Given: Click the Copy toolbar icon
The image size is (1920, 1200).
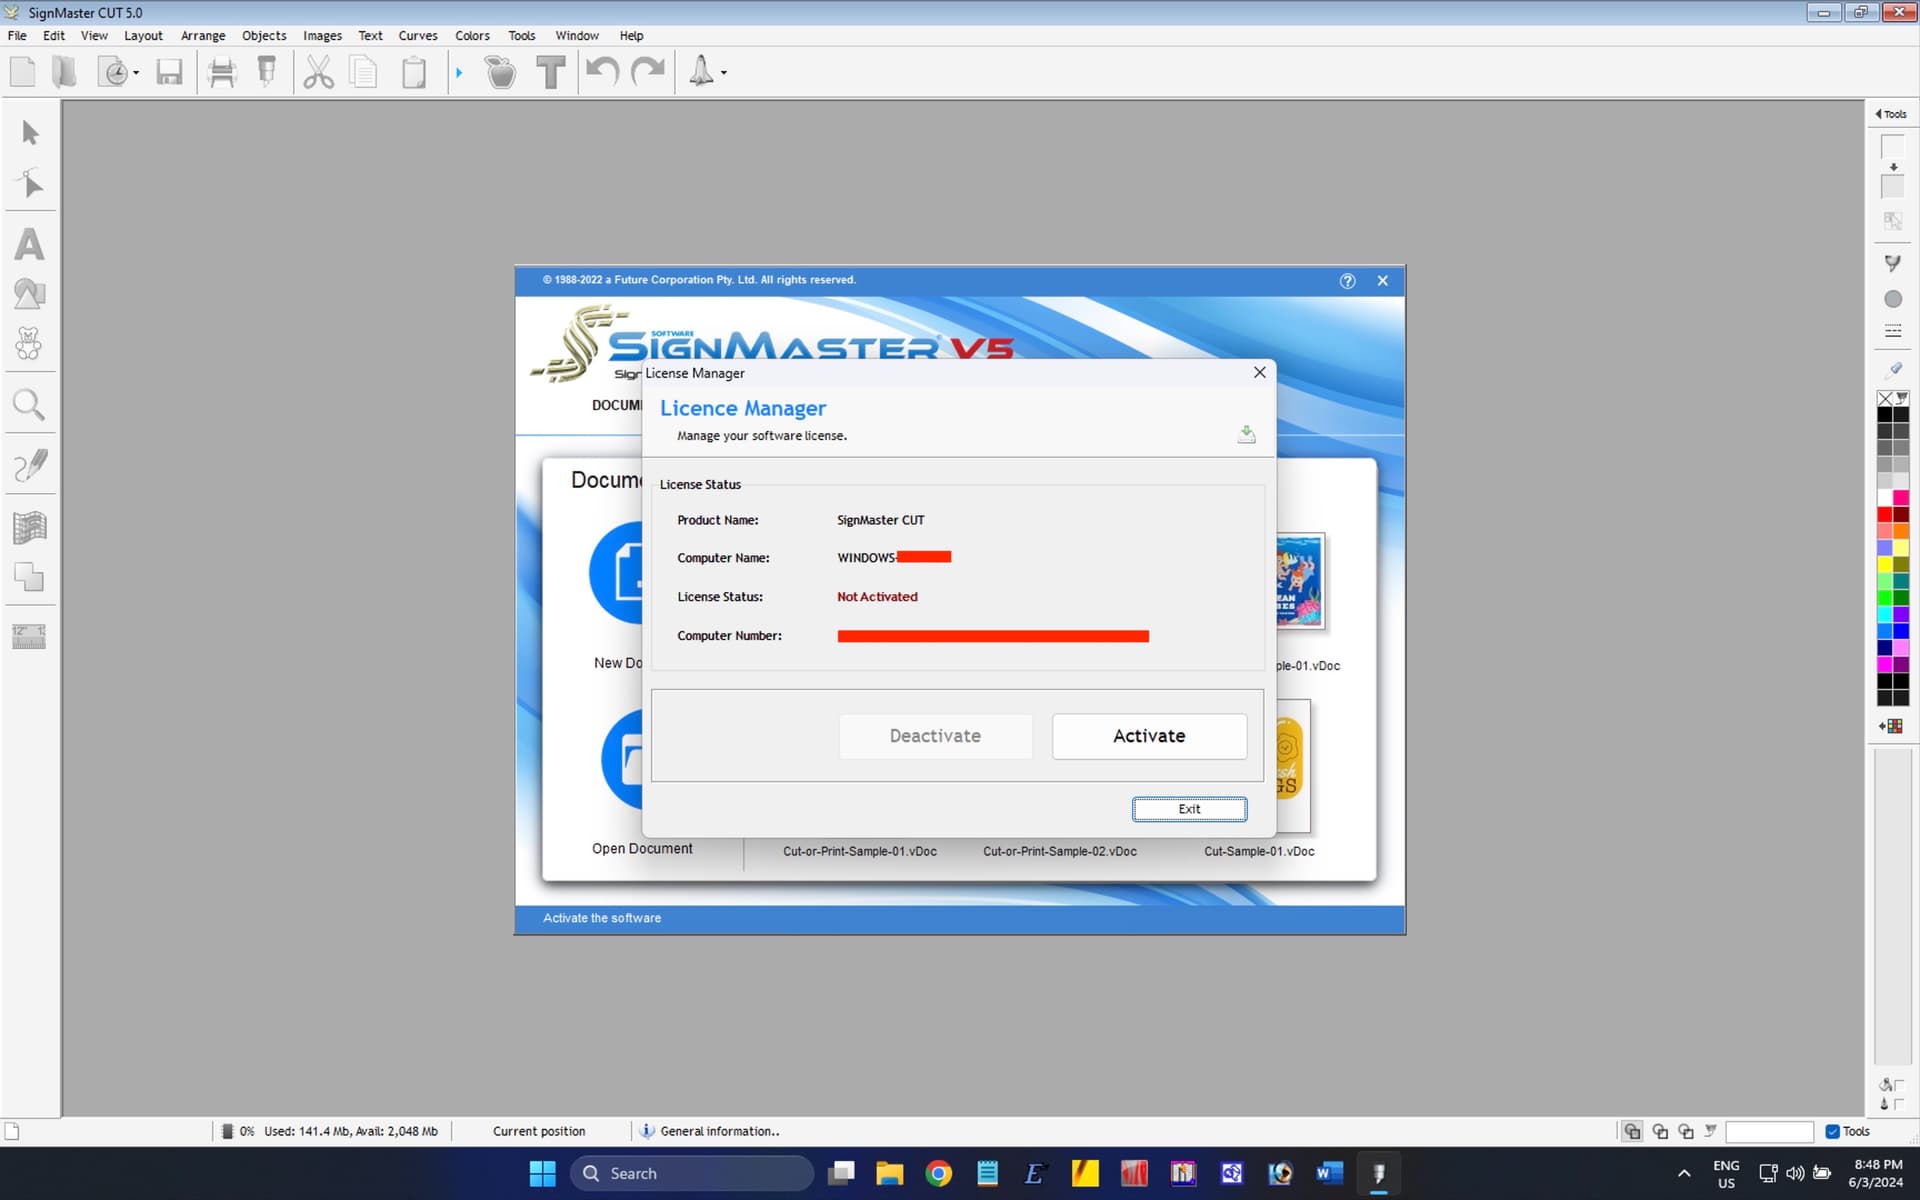Looking at the screenshot, I should [x=365, y=72].
